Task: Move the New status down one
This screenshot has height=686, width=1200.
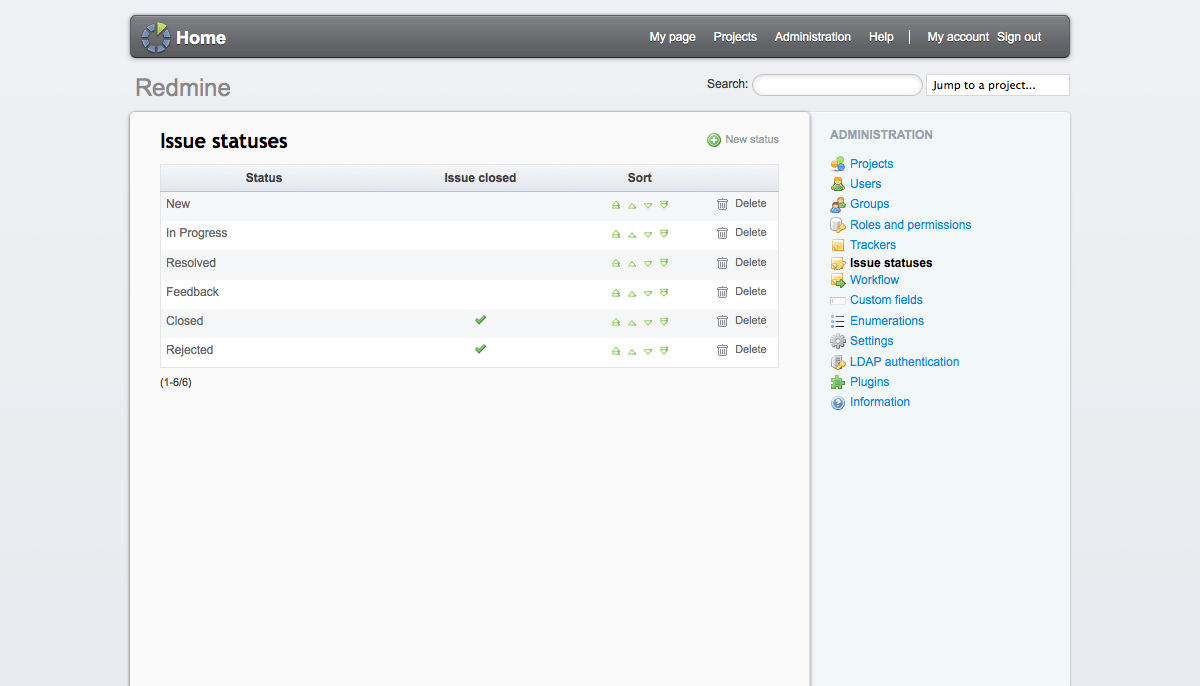Action: pos(648,205)
